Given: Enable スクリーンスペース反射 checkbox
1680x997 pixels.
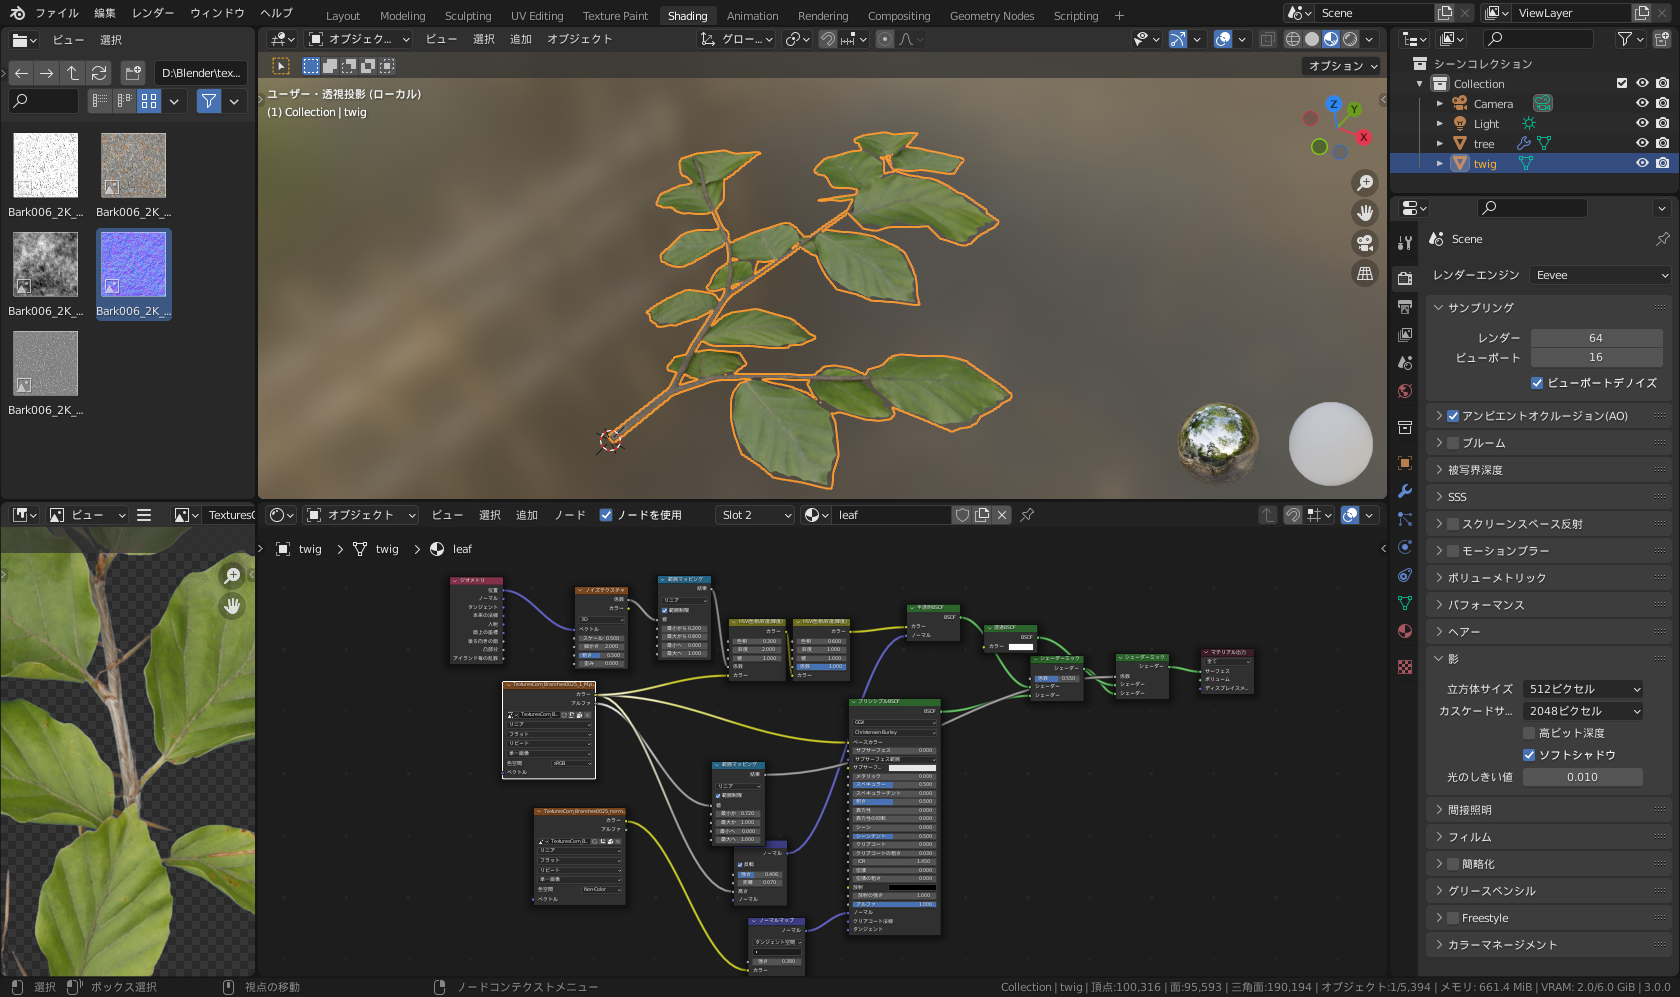Looking at the screenshot, I should click(x=1454, y=524).
